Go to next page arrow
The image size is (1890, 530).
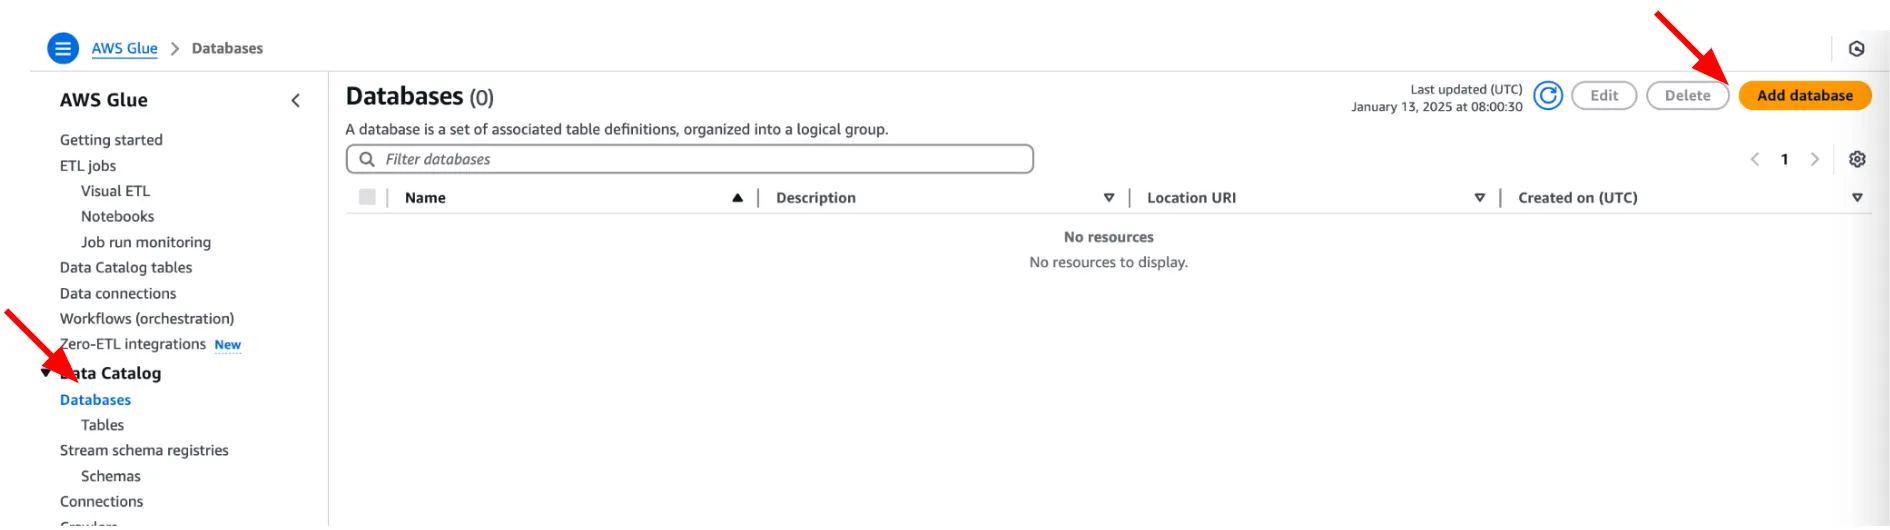pyautogui.click(x=1815, y=159)
